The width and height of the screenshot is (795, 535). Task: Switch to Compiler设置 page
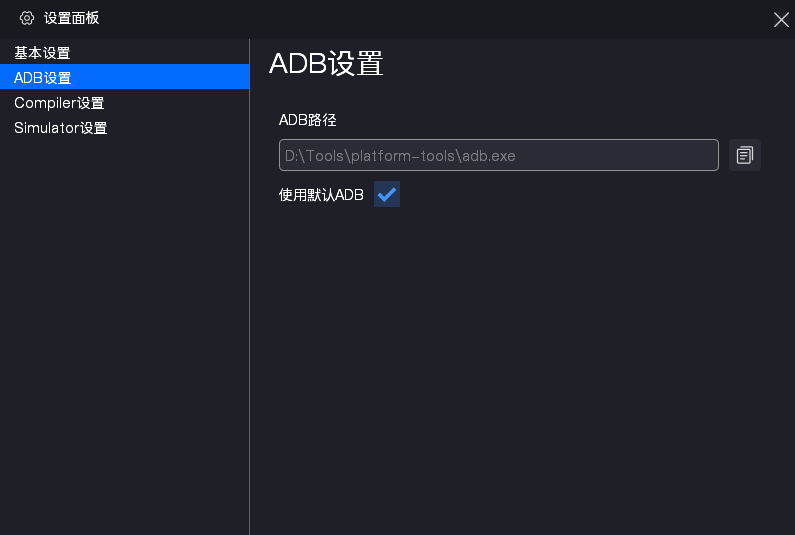pos(59,103)
